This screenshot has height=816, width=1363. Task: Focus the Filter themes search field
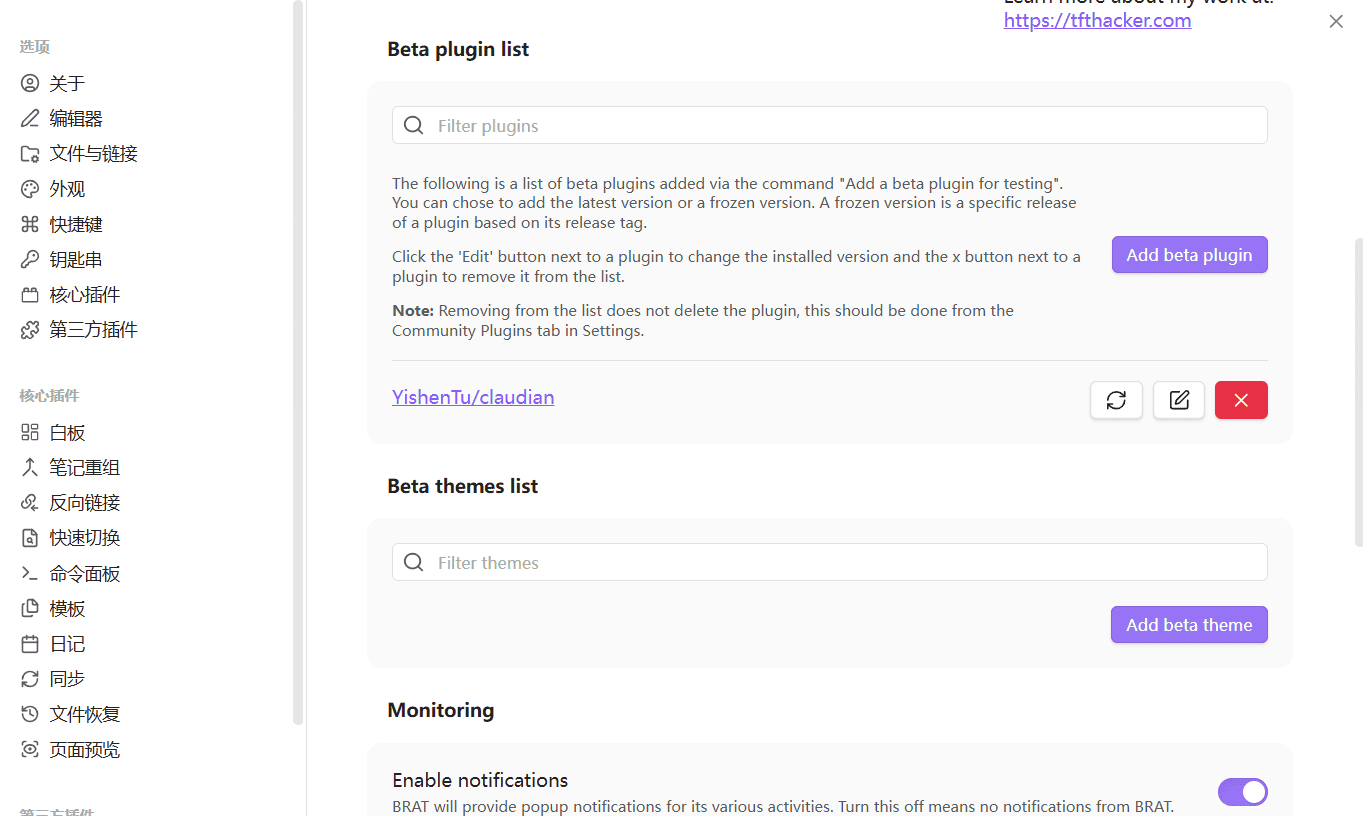pos(830,562)
